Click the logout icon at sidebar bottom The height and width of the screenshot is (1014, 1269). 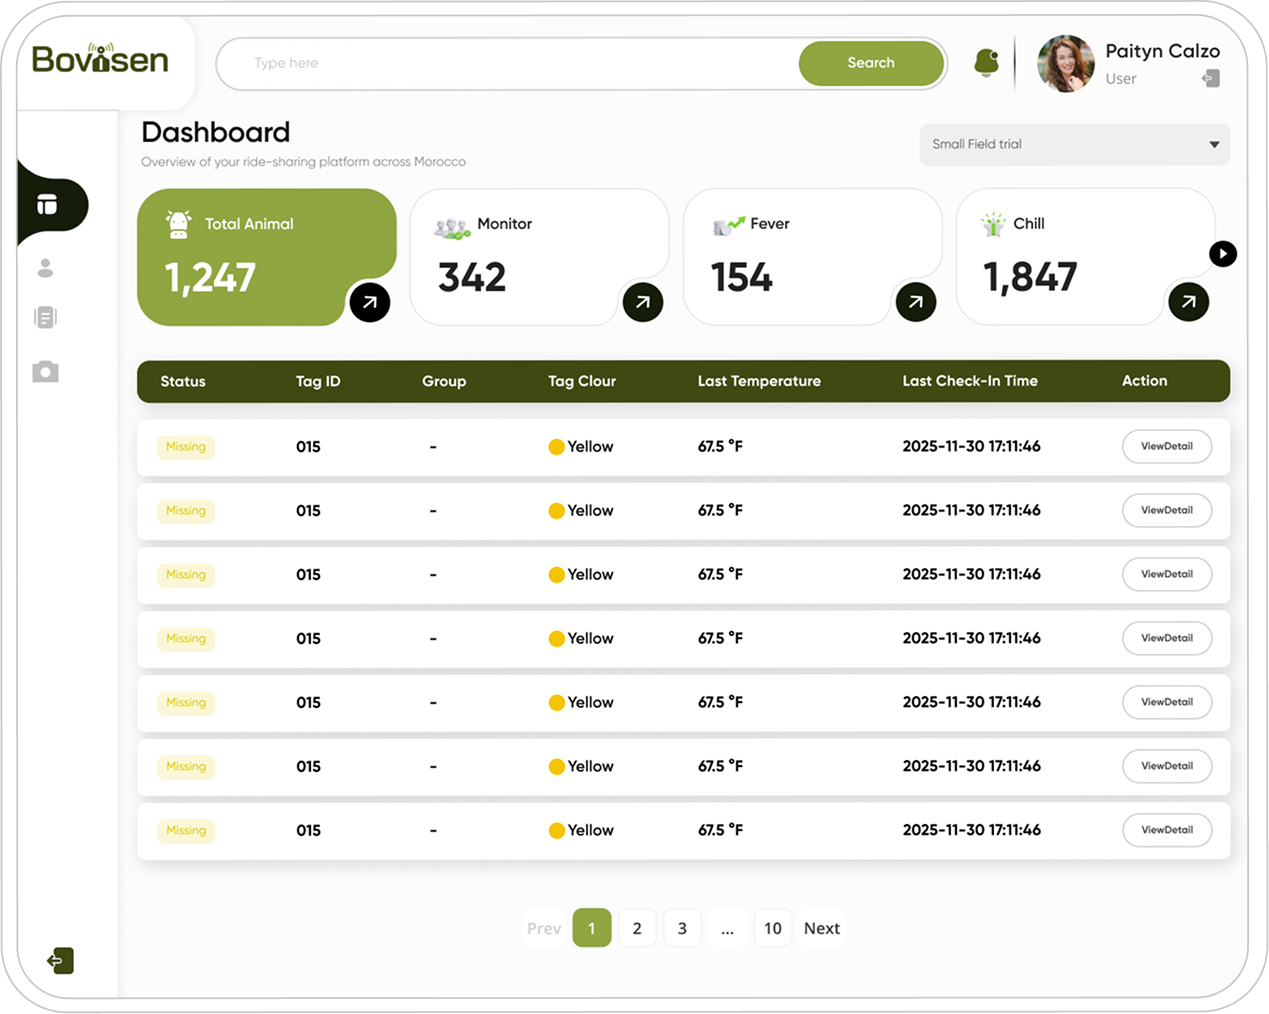pyautogui.click(x=60, y=961)
